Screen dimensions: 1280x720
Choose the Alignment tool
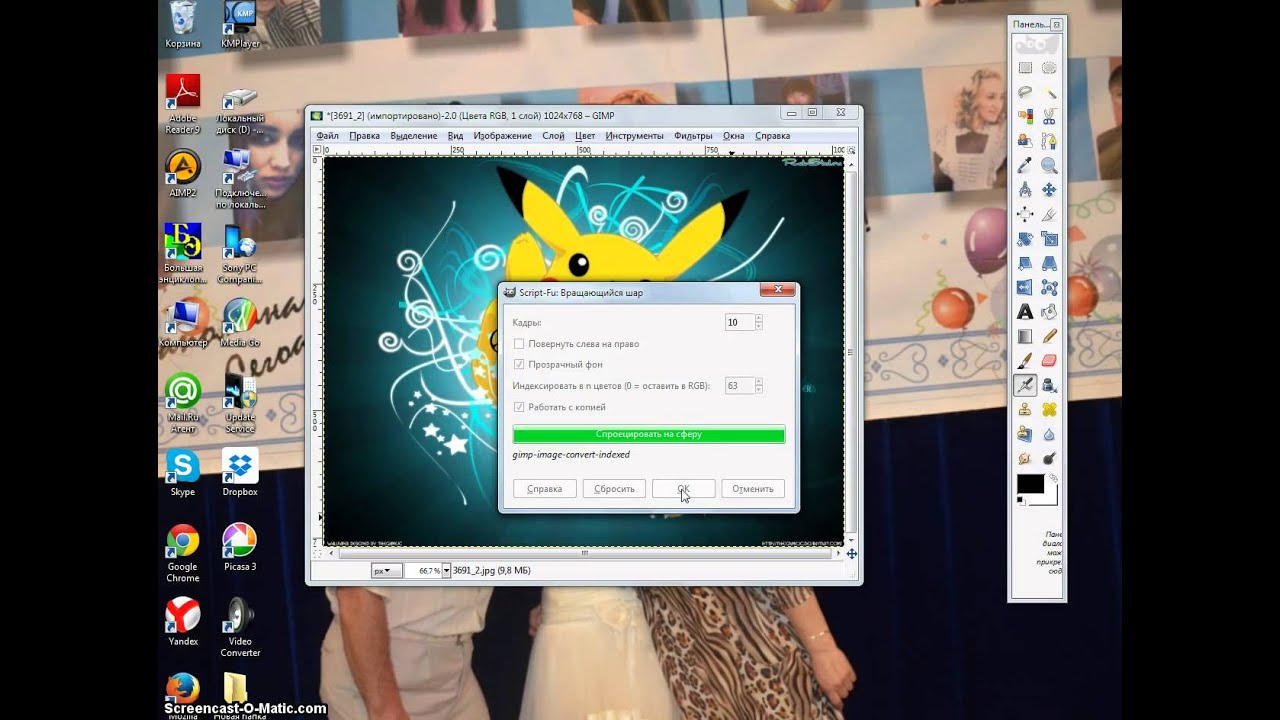1025,214
